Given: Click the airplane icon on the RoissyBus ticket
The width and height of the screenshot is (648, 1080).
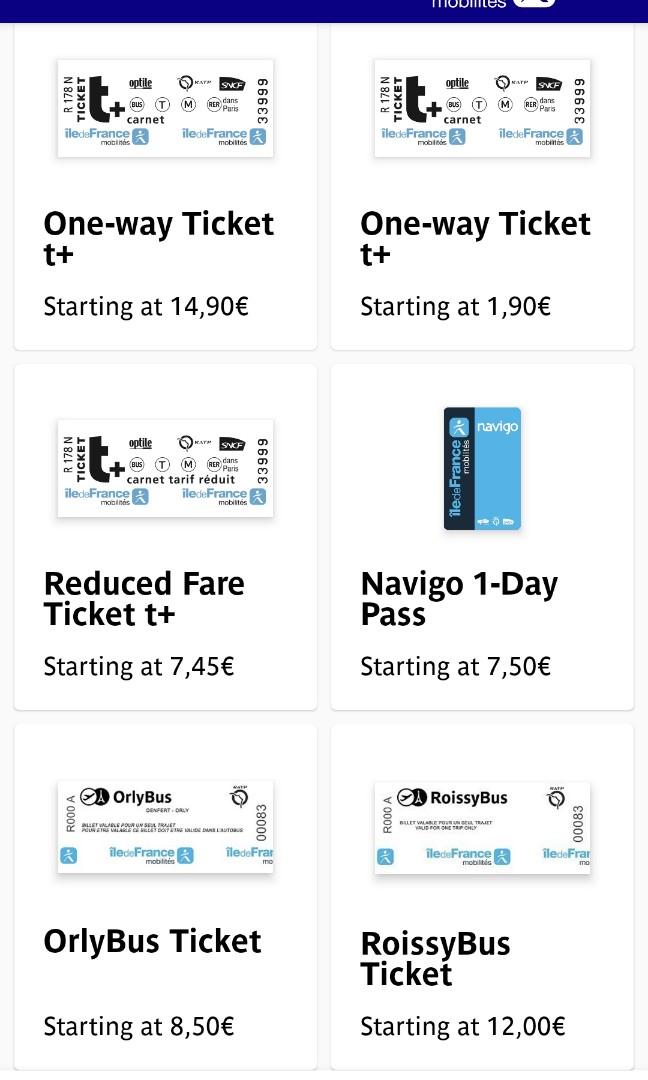Looking at the screenshot, I should (x=412, y=797).
